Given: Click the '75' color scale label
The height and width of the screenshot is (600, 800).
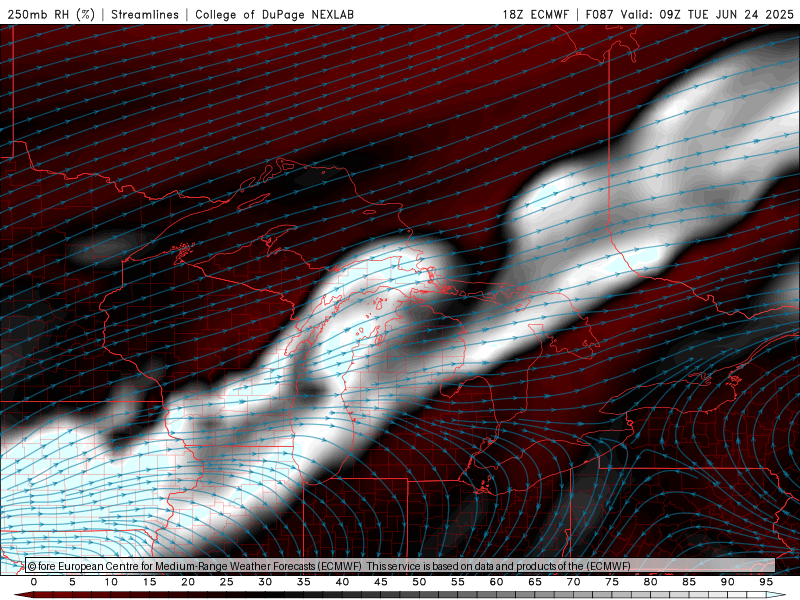Looking at the screenshot, I should pos(612,582).
